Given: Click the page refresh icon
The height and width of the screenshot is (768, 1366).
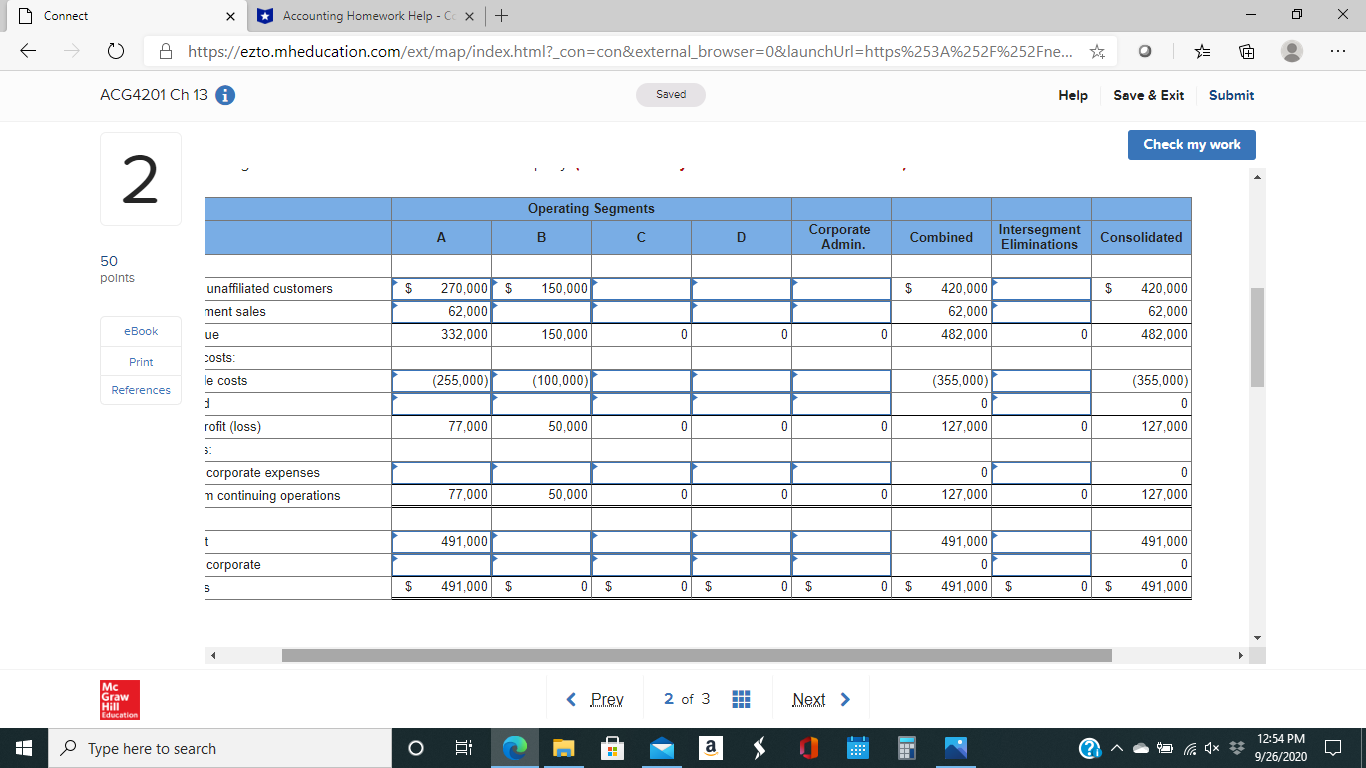Looking at the screenshot, I should point(116,51).
